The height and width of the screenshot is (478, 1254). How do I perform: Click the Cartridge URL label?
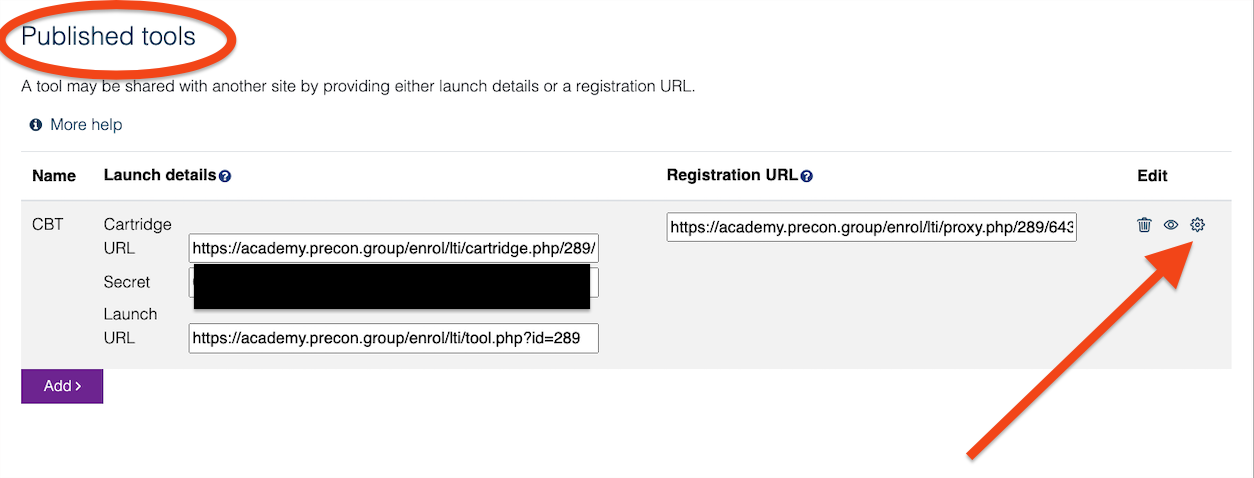[x=138, y=236]
